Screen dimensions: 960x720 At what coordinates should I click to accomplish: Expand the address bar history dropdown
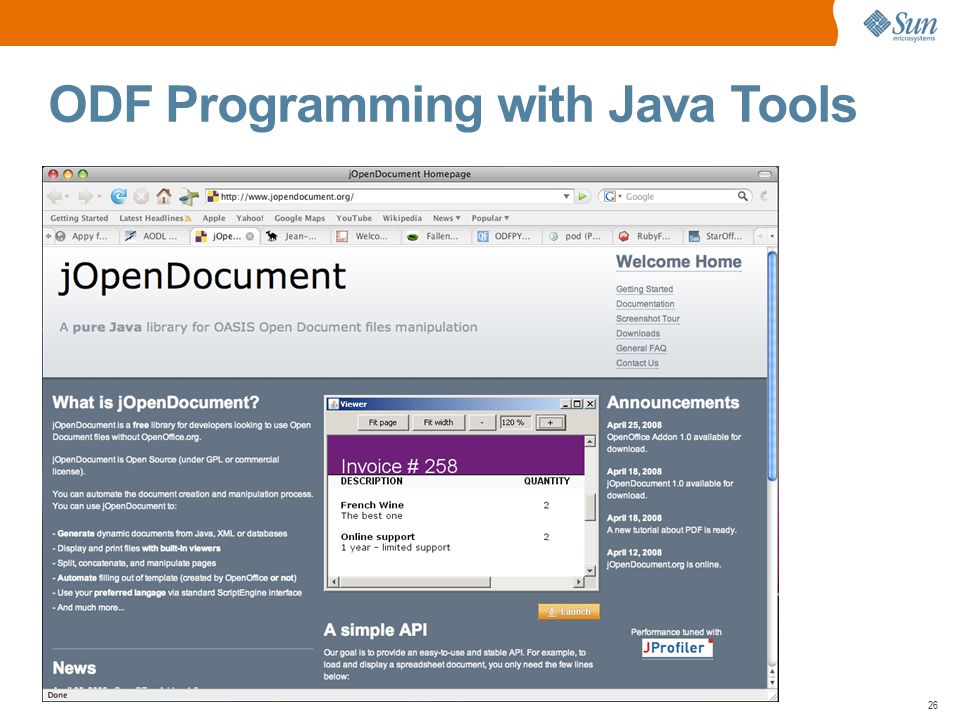(566, 197)
